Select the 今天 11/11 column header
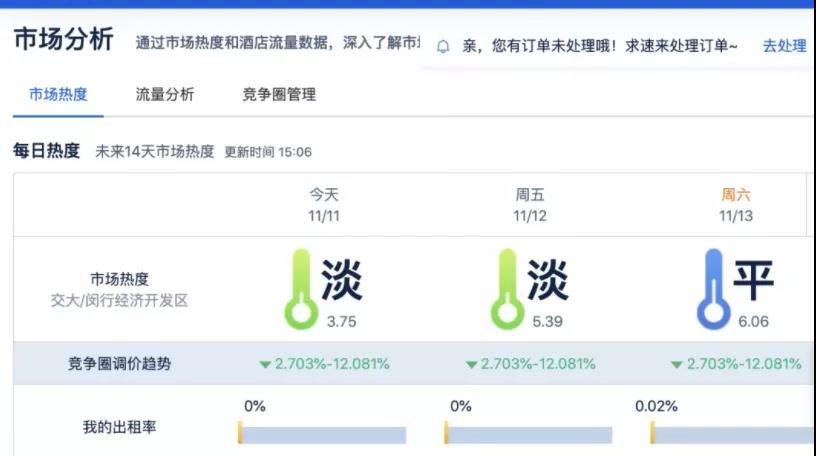The width and height of the screenshot is (816, 456). pyautogui.click(x=324, y=205)
